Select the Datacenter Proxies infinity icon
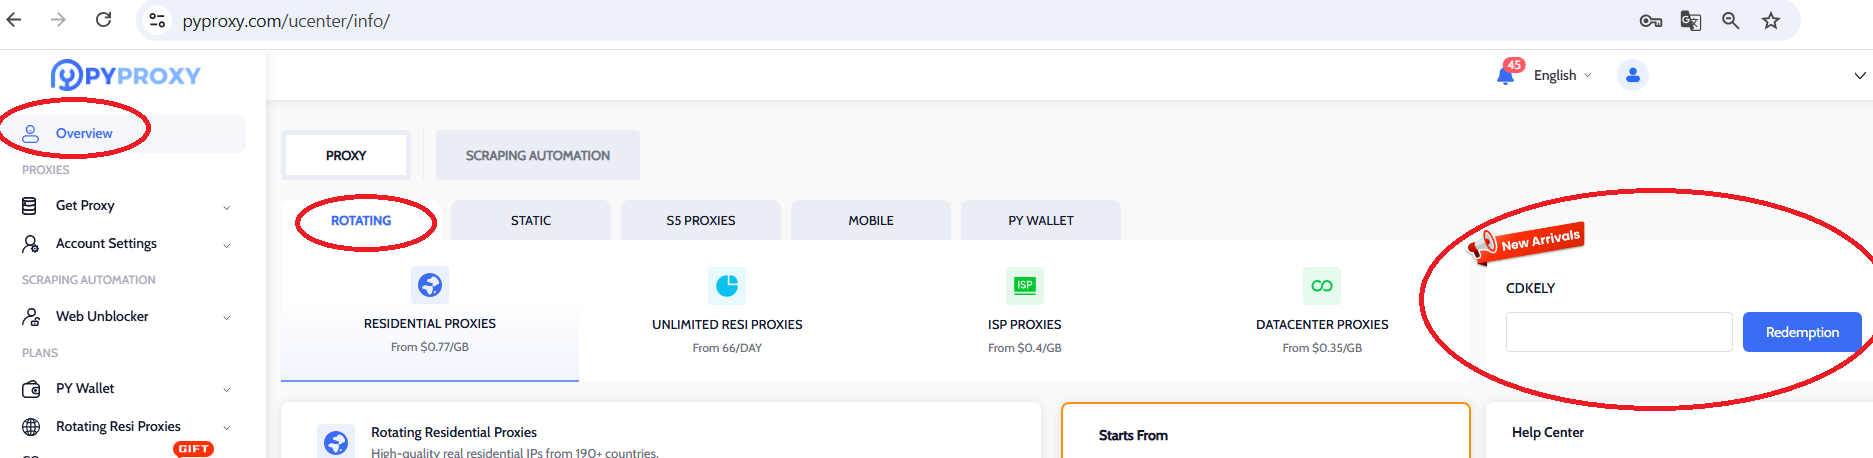 1322,286
